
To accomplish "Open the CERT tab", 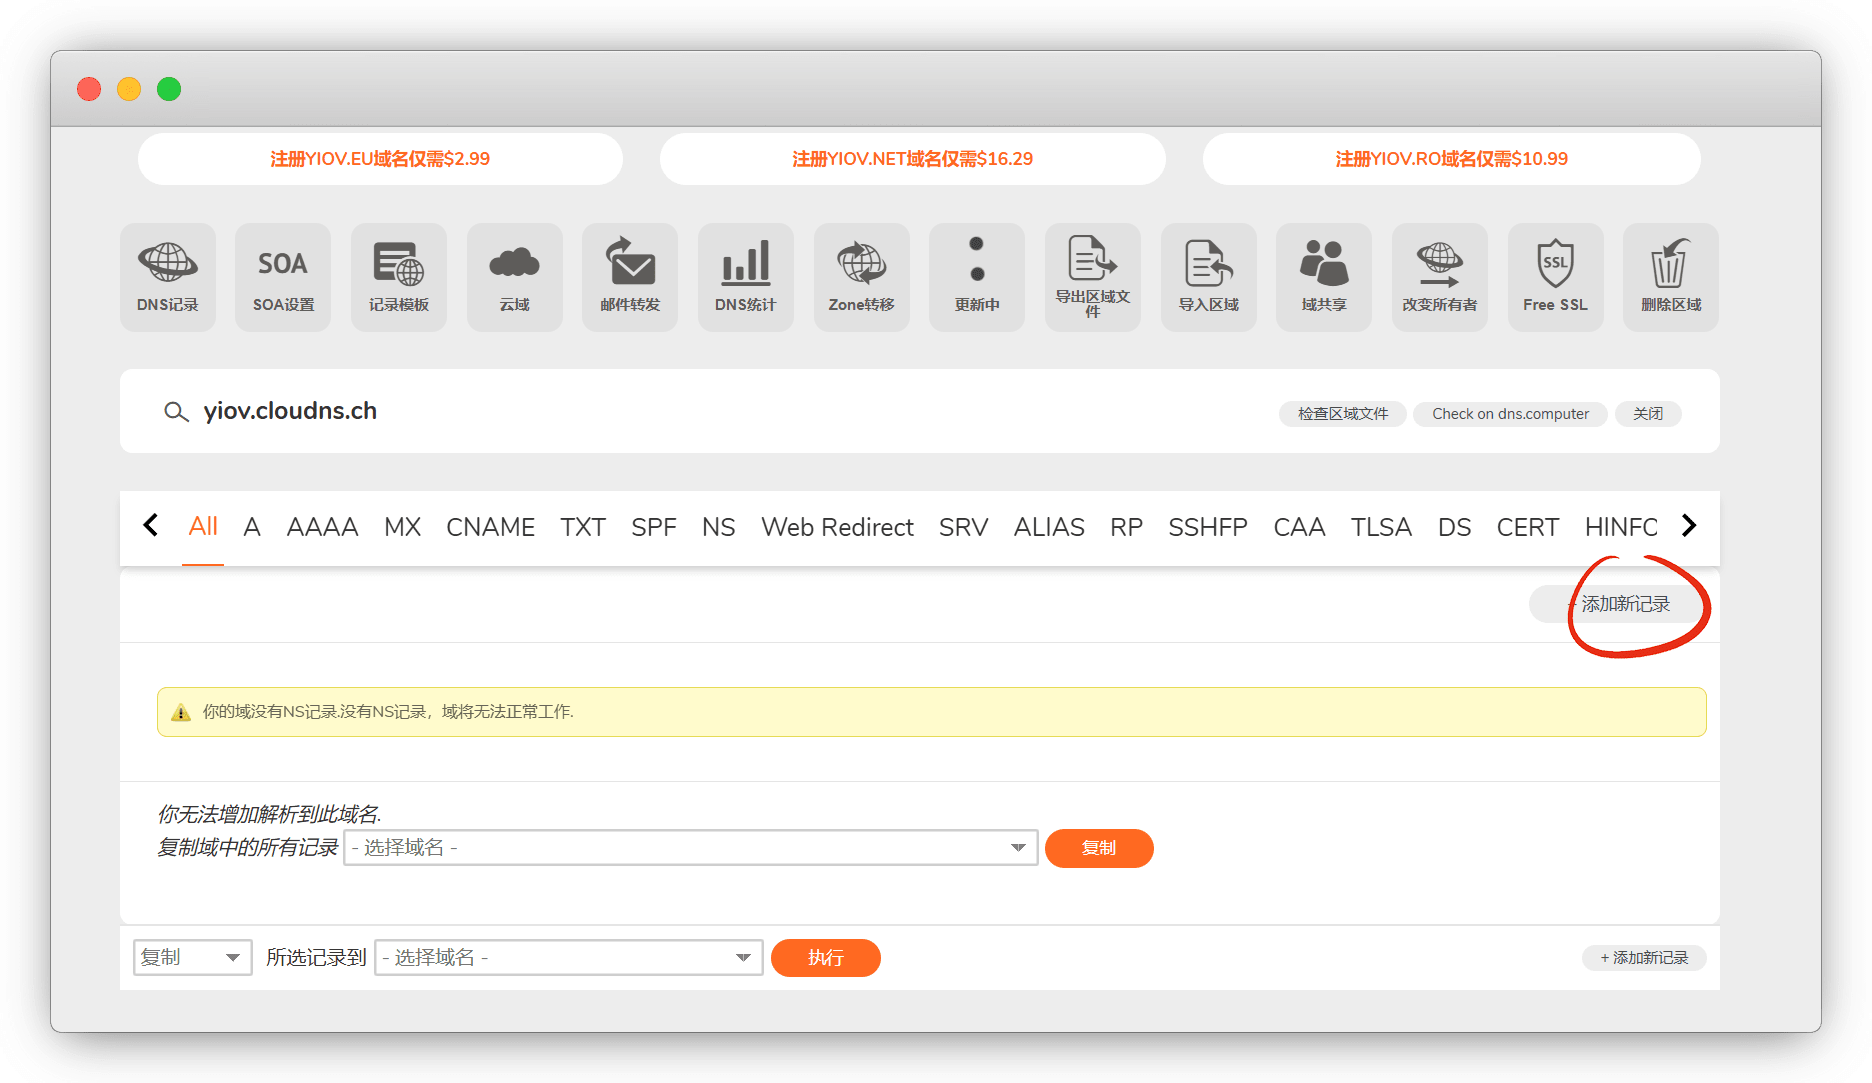I will [1527, 527].
